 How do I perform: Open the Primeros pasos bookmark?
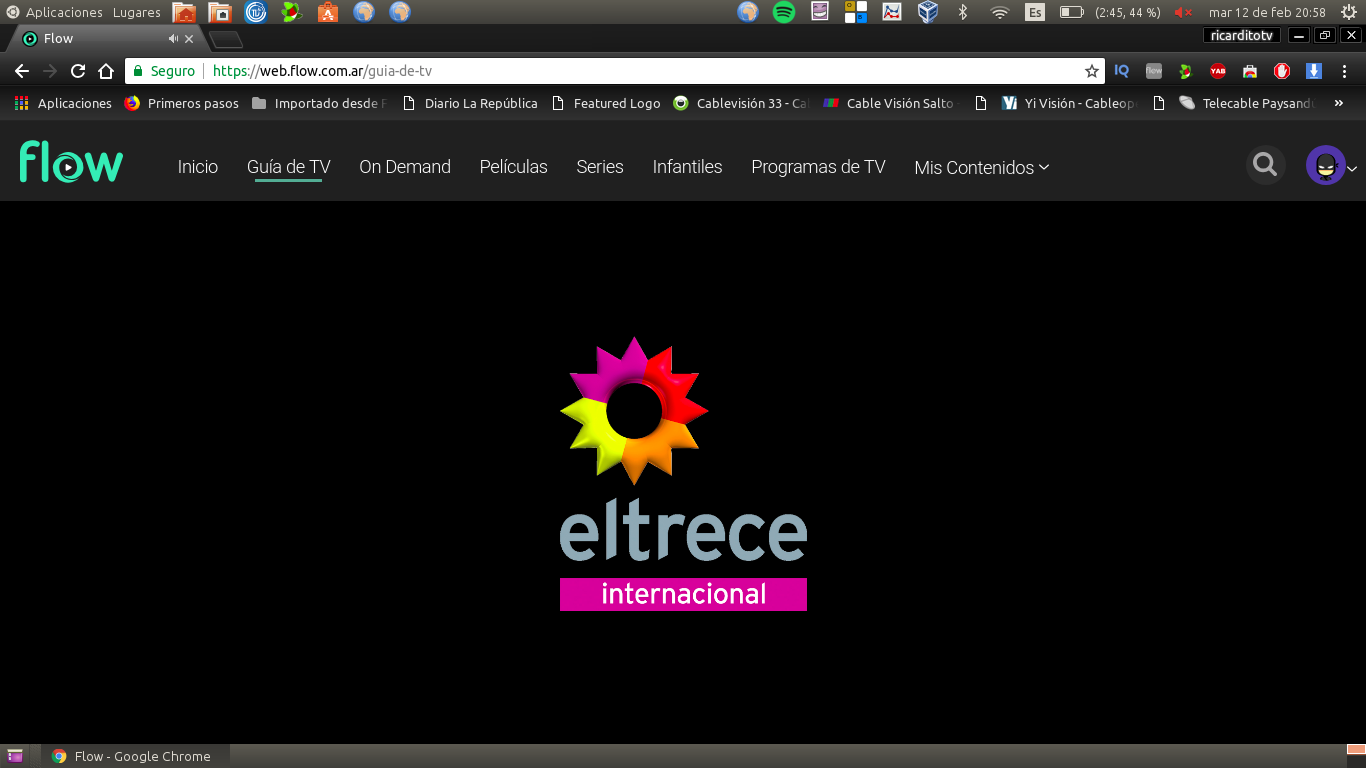click(x=182, y=103)
